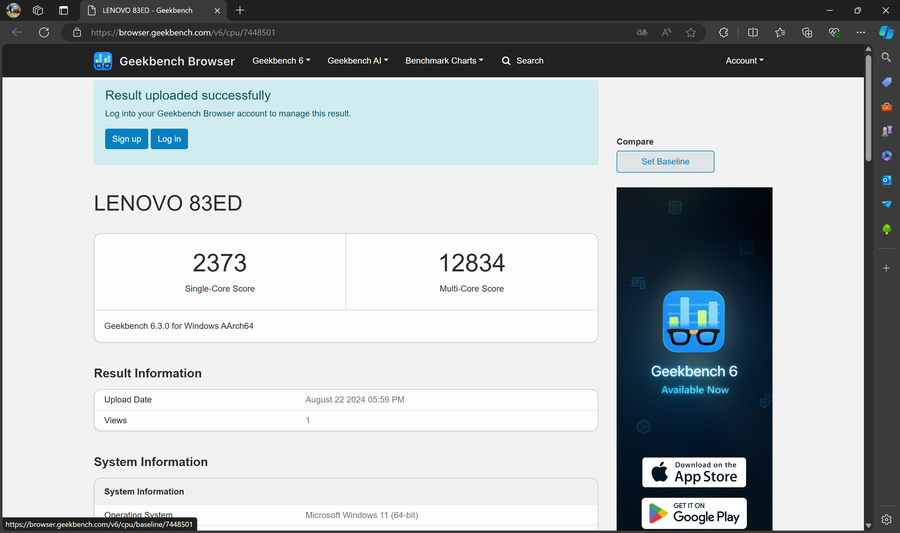Image resolution: width=900 pixels, height=533 pixels.
Task: Click the browser back arrow
Action: [x=17, y=33]
